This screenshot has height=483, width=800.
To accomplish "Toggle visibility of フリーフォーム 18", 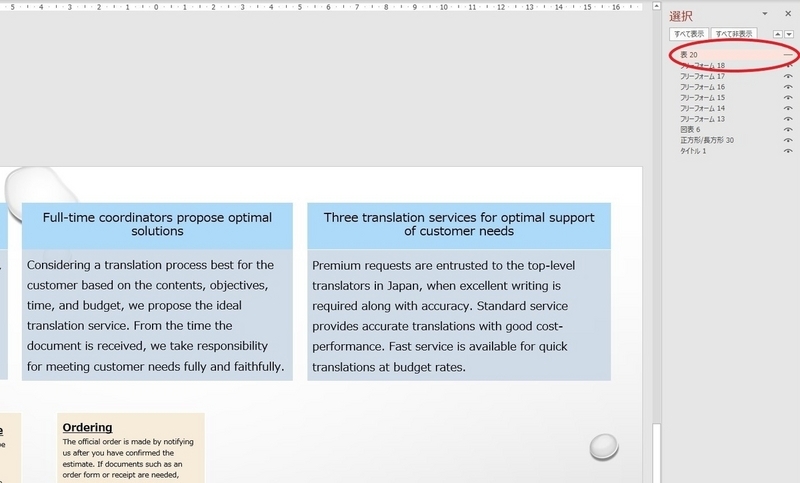I will tap(788, 65).
